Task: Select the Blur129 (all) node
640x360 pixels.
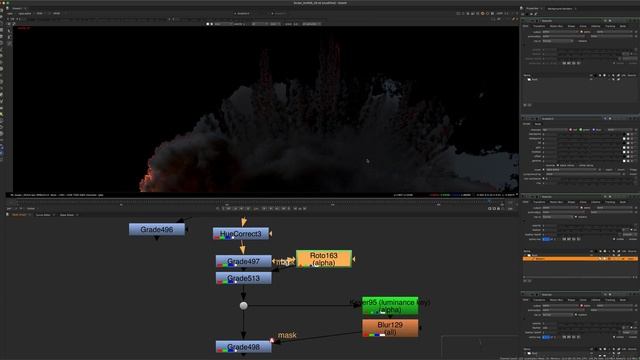Action: [390, 328]
